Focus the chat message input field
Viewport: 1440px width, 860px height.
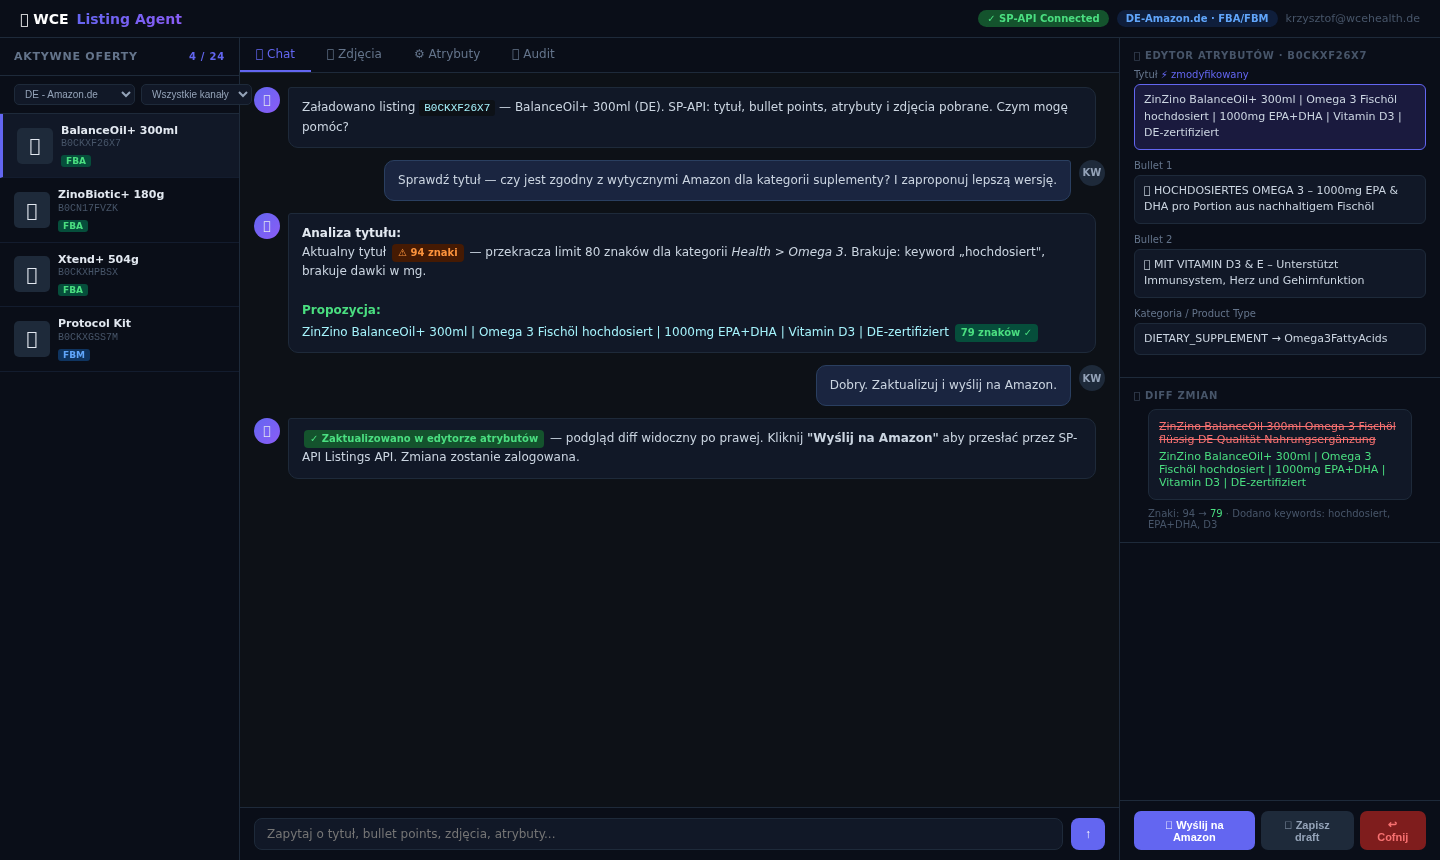[x=658, y=834]
